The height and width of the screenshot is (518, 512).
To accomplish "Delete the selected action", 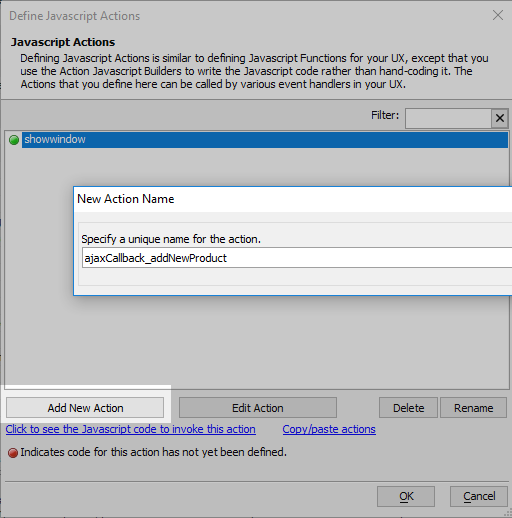I will [x=408, y=408].
